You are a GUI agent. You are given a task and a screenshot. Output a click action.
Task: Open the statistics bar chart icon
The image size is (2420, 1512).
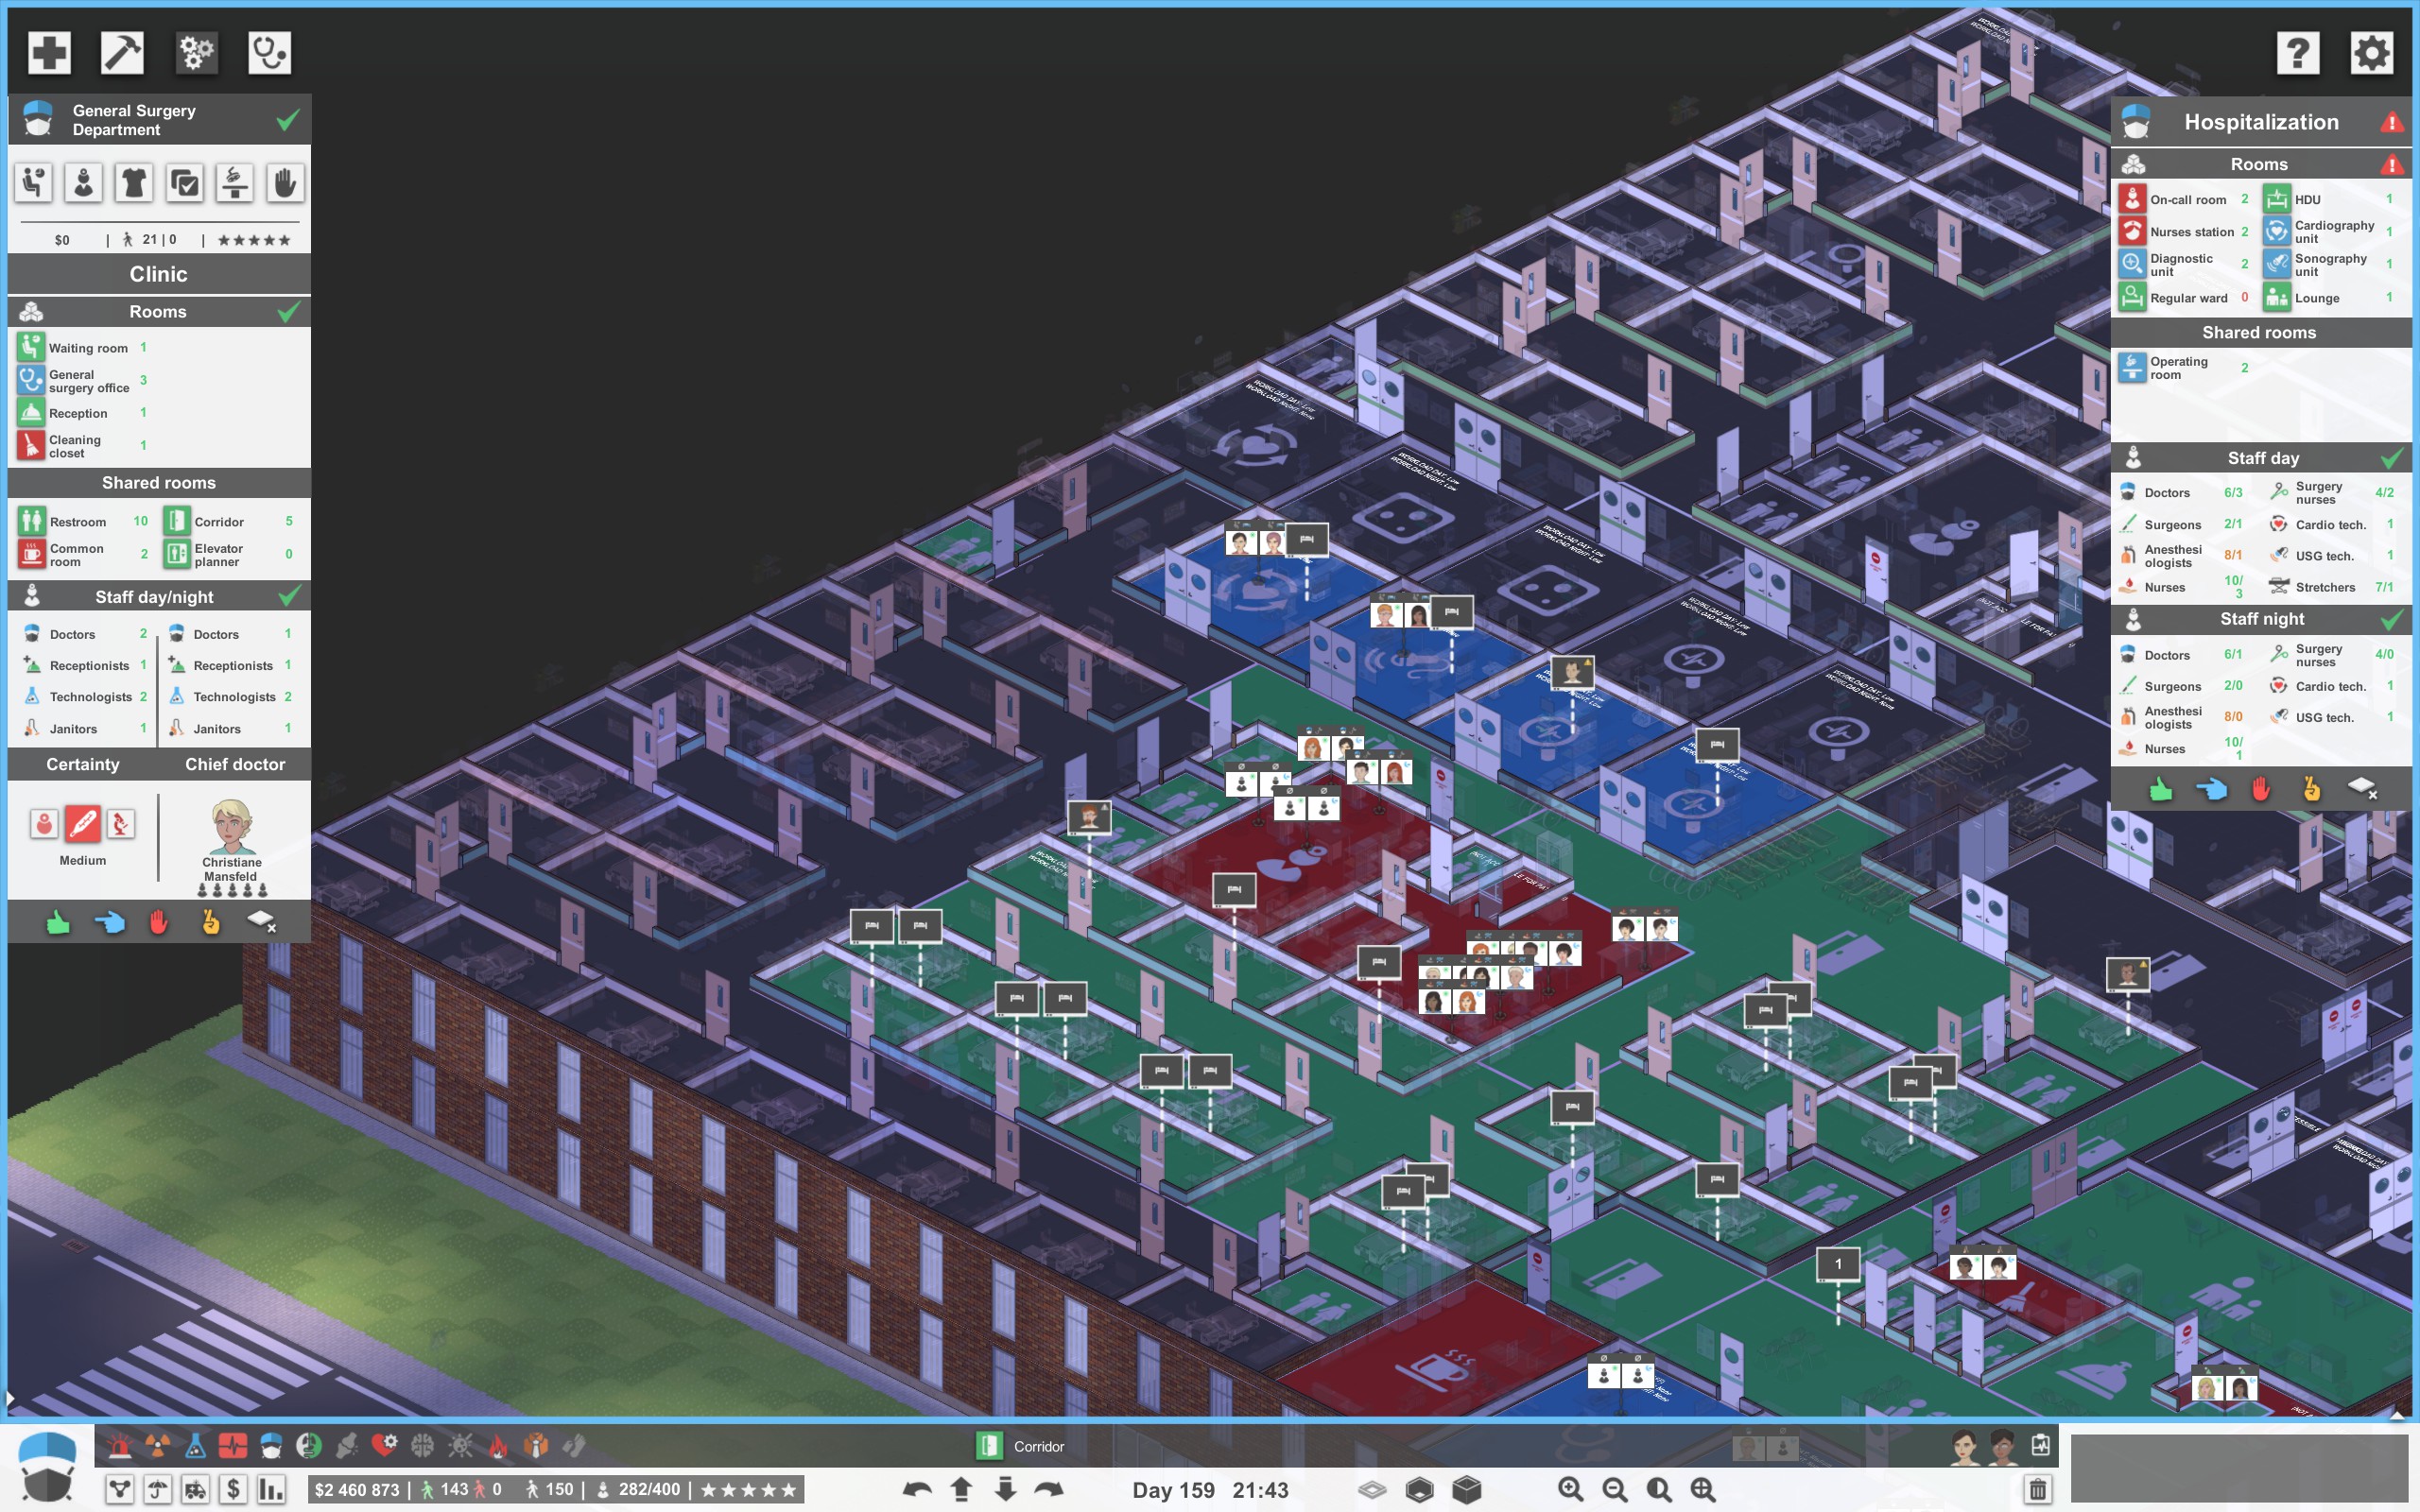(x=272, y=1490)
